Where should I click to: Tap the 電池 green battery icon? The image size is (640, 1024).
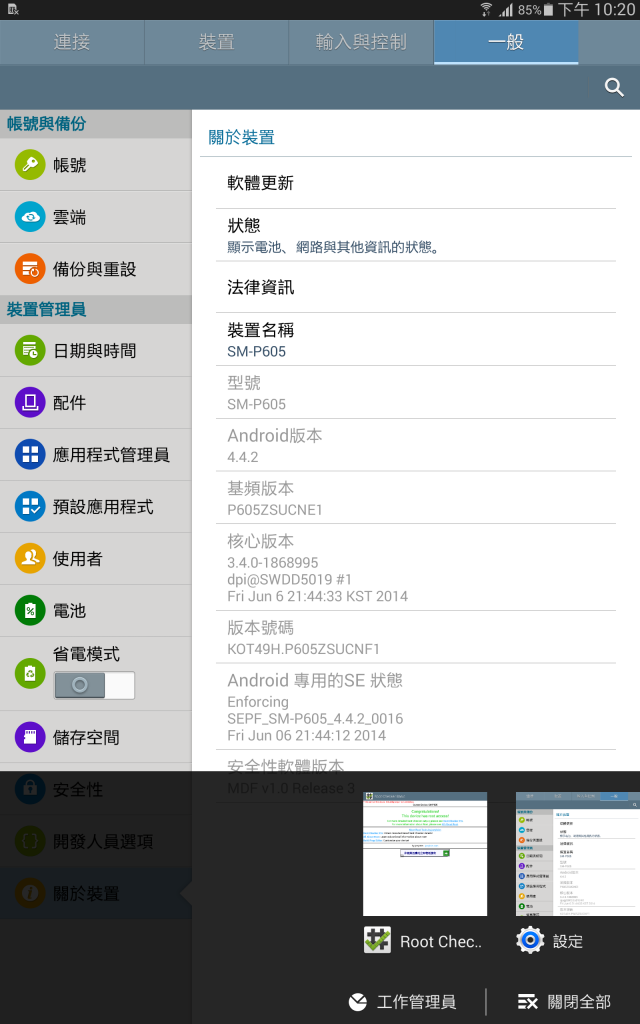pyautogui.click(x=30, y=611)
